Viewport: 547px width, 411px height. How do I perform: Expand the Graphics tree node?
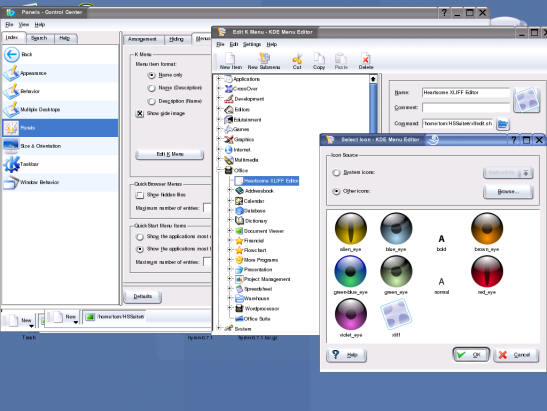tap(219, 139)
